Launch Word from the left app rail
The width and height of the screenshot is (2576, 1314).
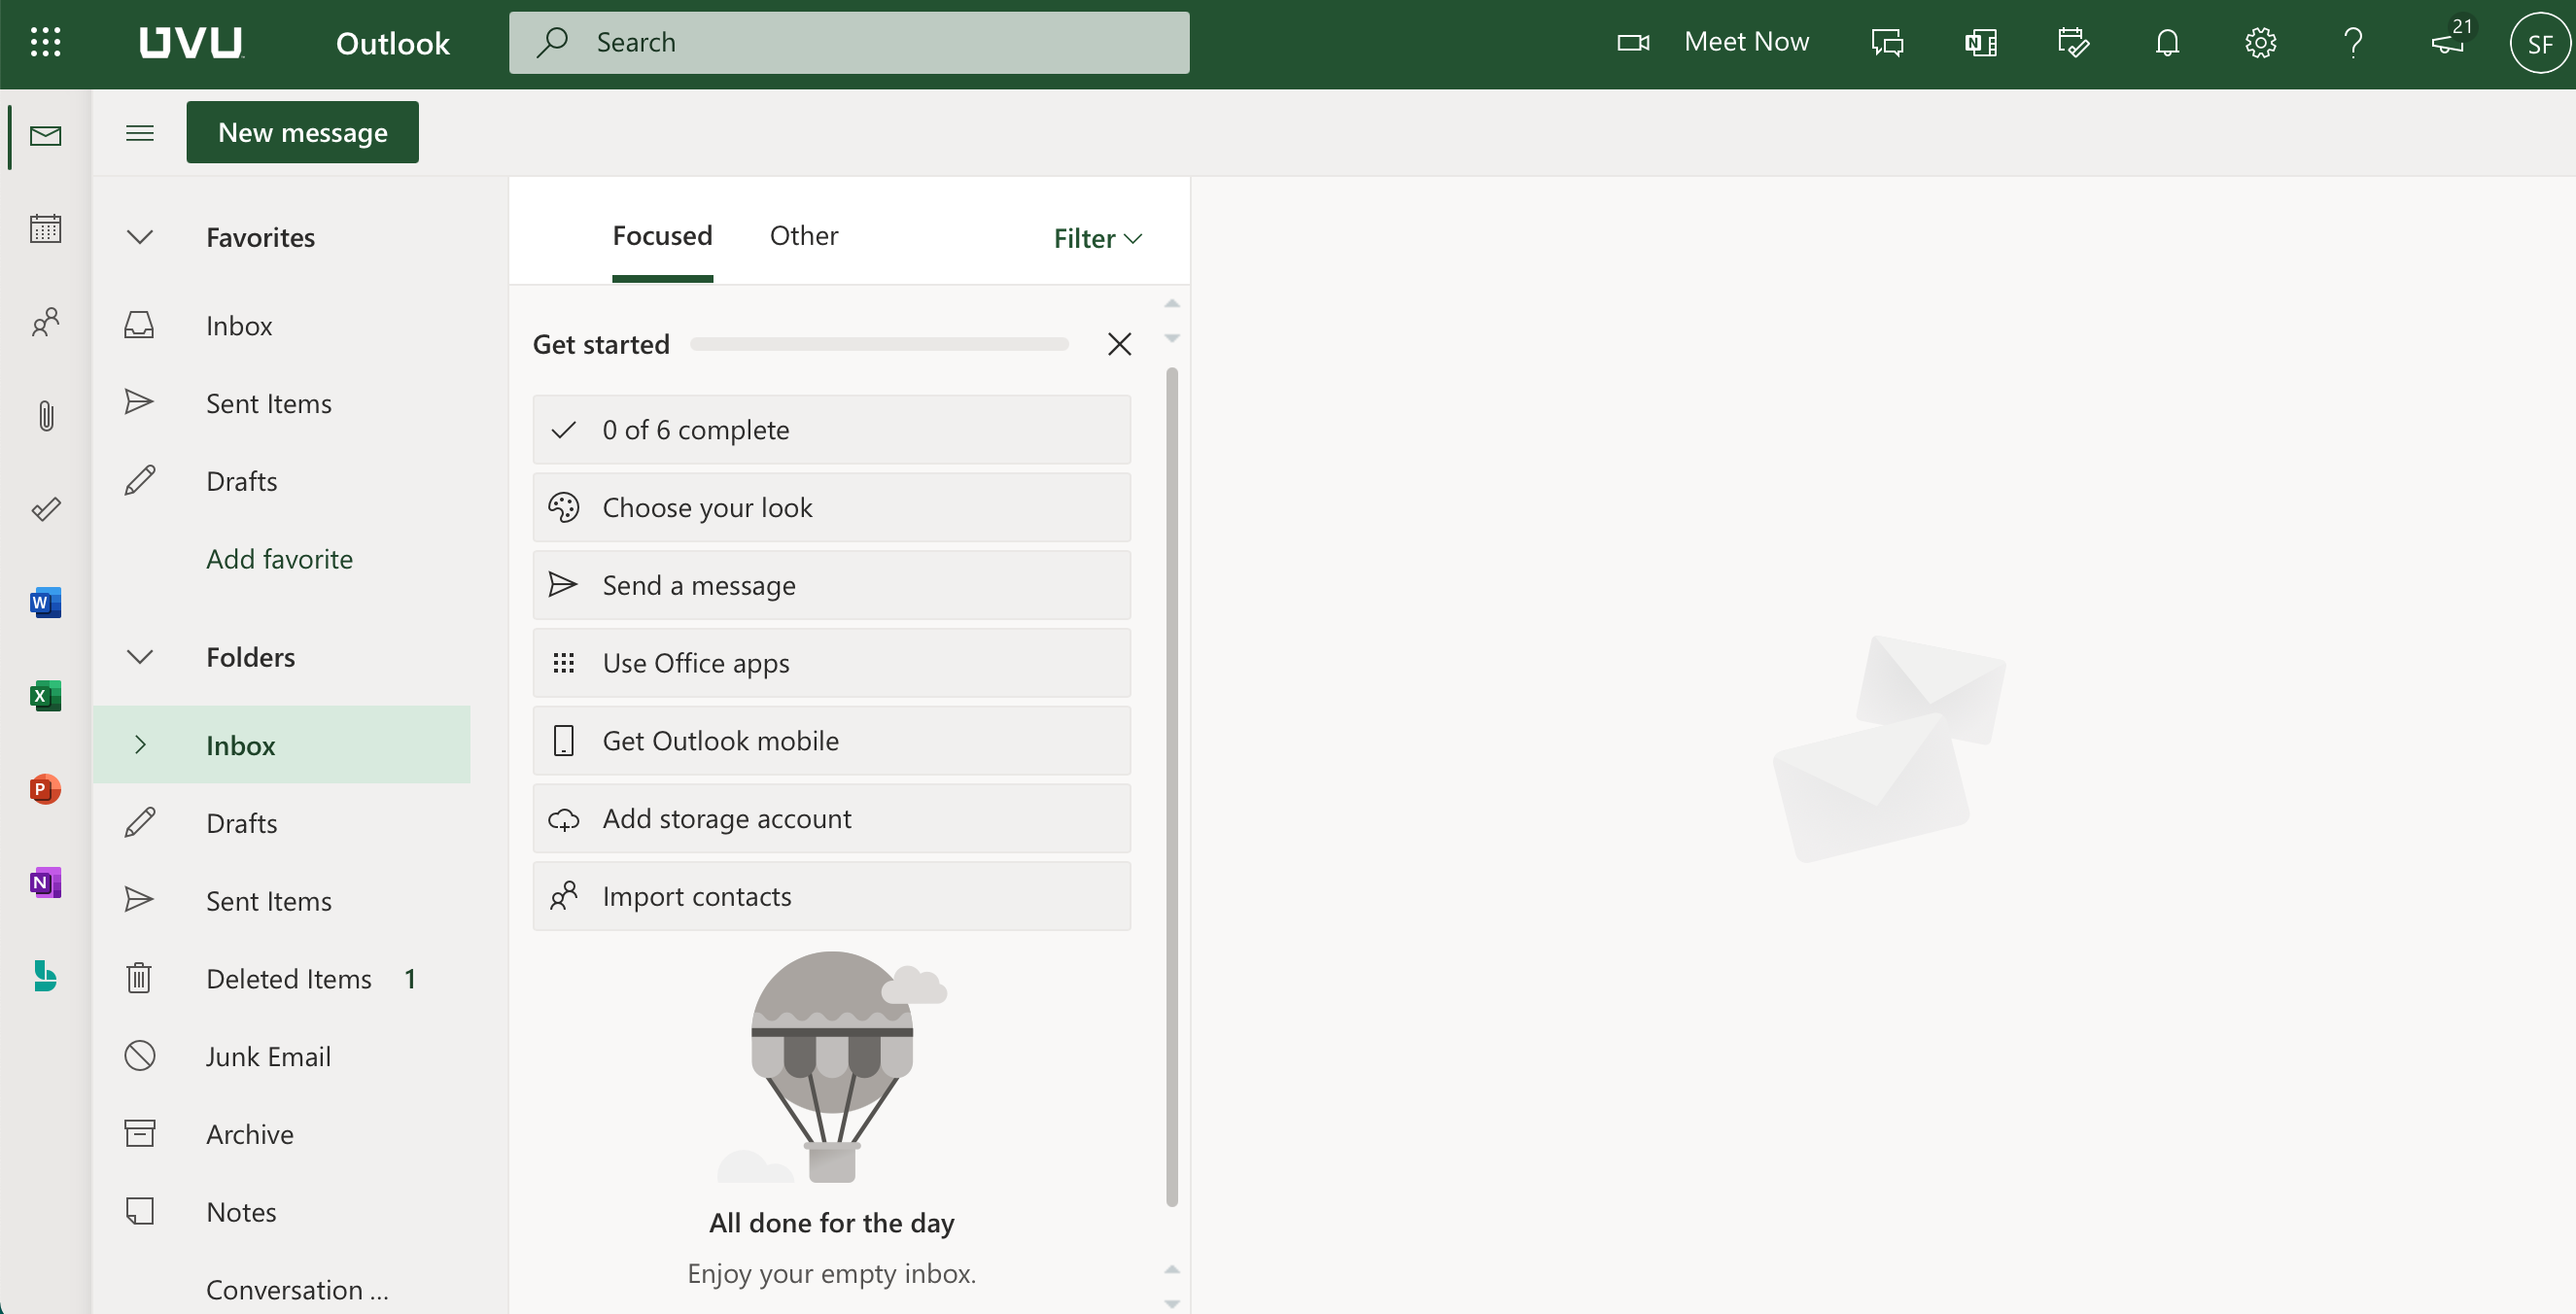pyautogui.click(x=45, y=602)
